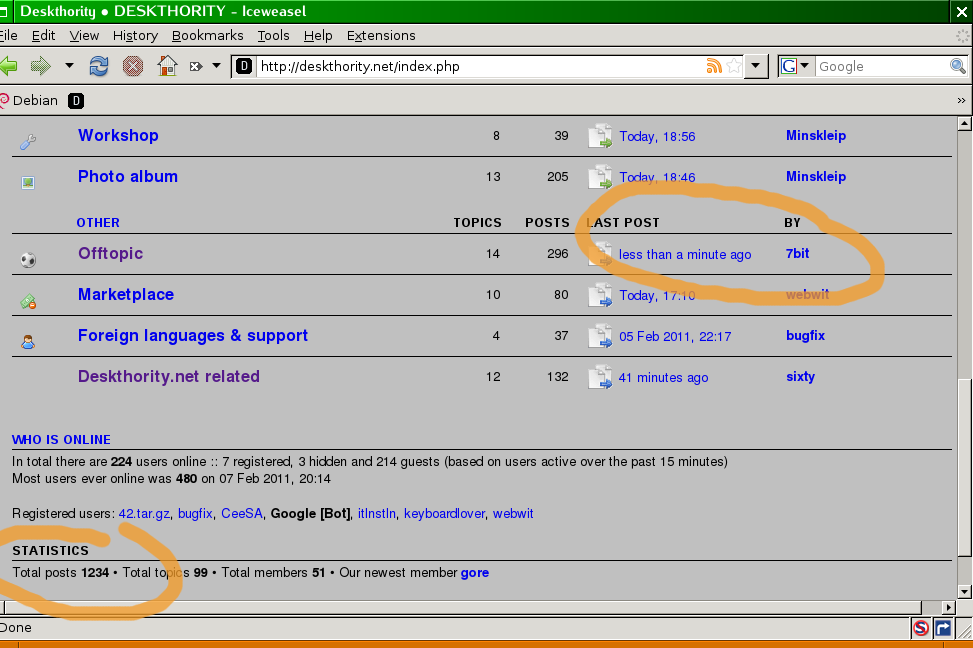Click the green forward navigation arrow

(x=40, y=67)
